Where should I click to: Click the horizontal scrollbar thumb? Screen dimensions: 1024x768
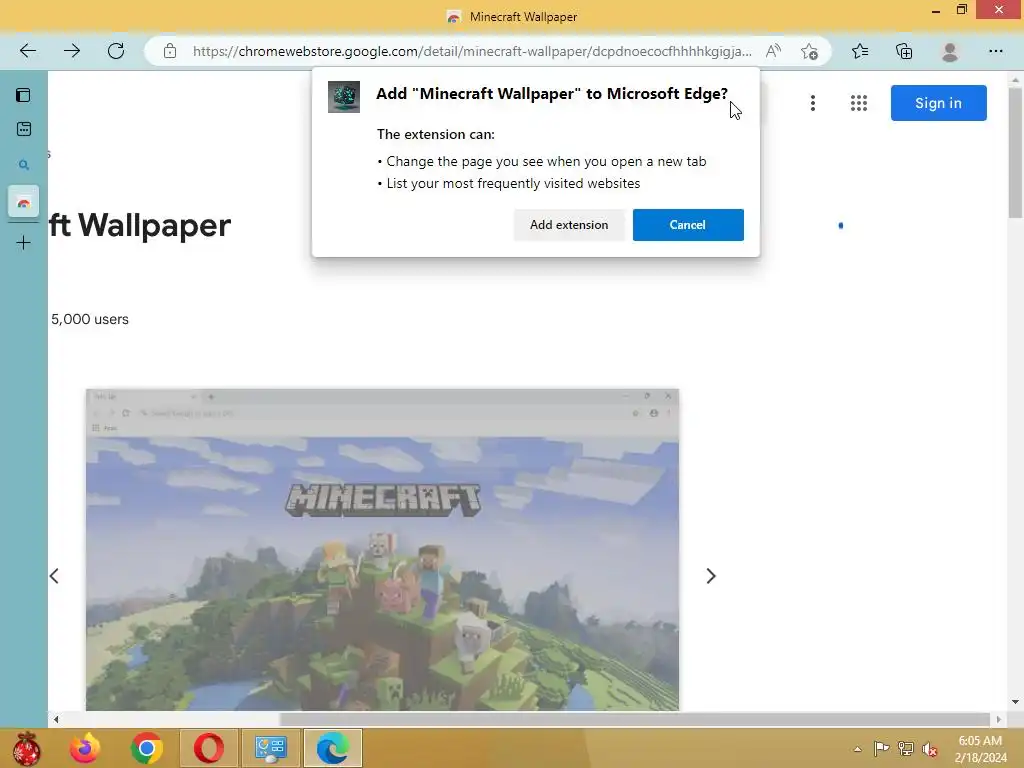(x=634, y=720)
